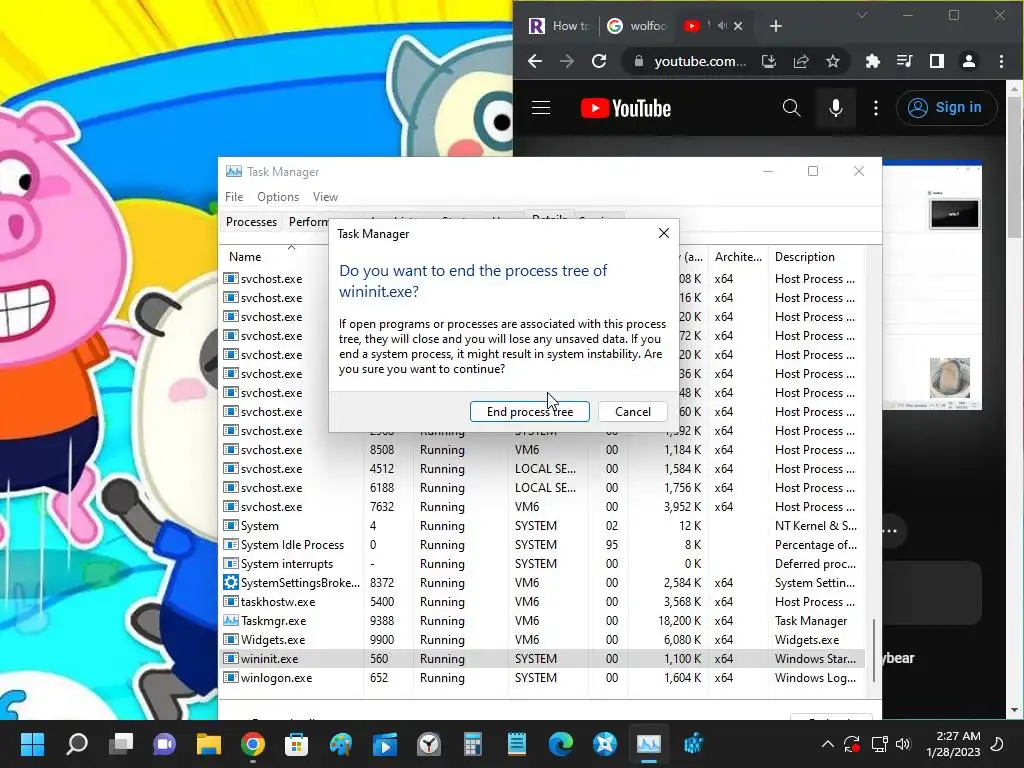Click the 18,200 K memory value
The height and width of the screenshot is (768, 1024).
679,621
